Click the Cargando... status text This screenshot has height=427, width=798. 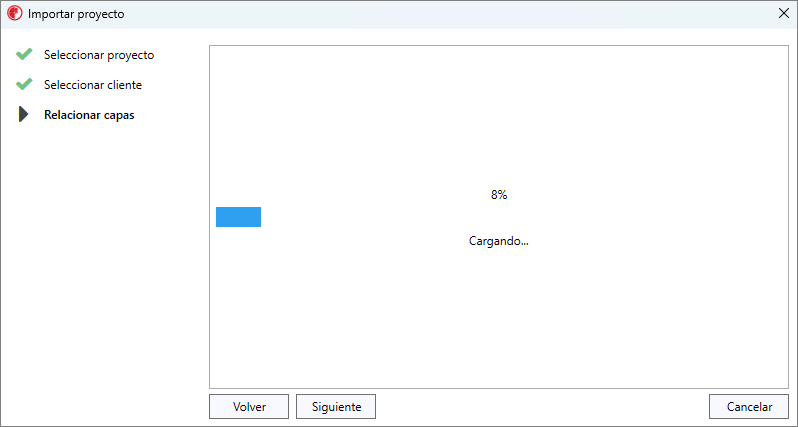pyautogui.click(x=499, y=241)
